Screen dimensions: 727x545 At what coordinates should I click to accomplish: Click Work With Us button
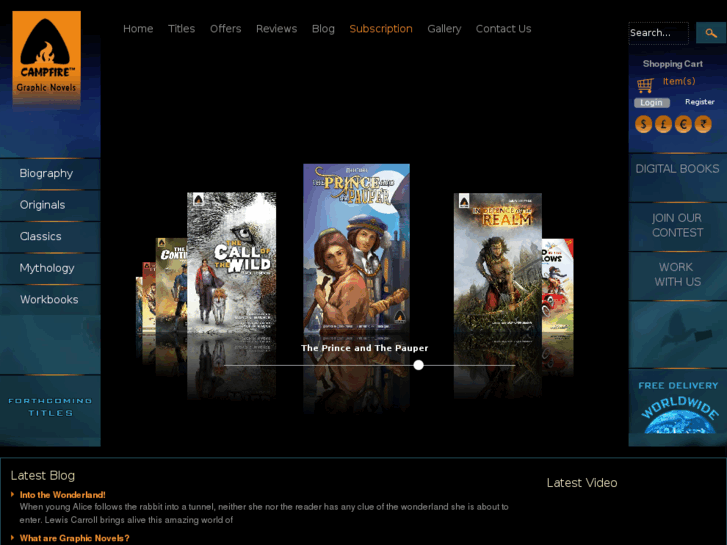[x=677, y=275]
